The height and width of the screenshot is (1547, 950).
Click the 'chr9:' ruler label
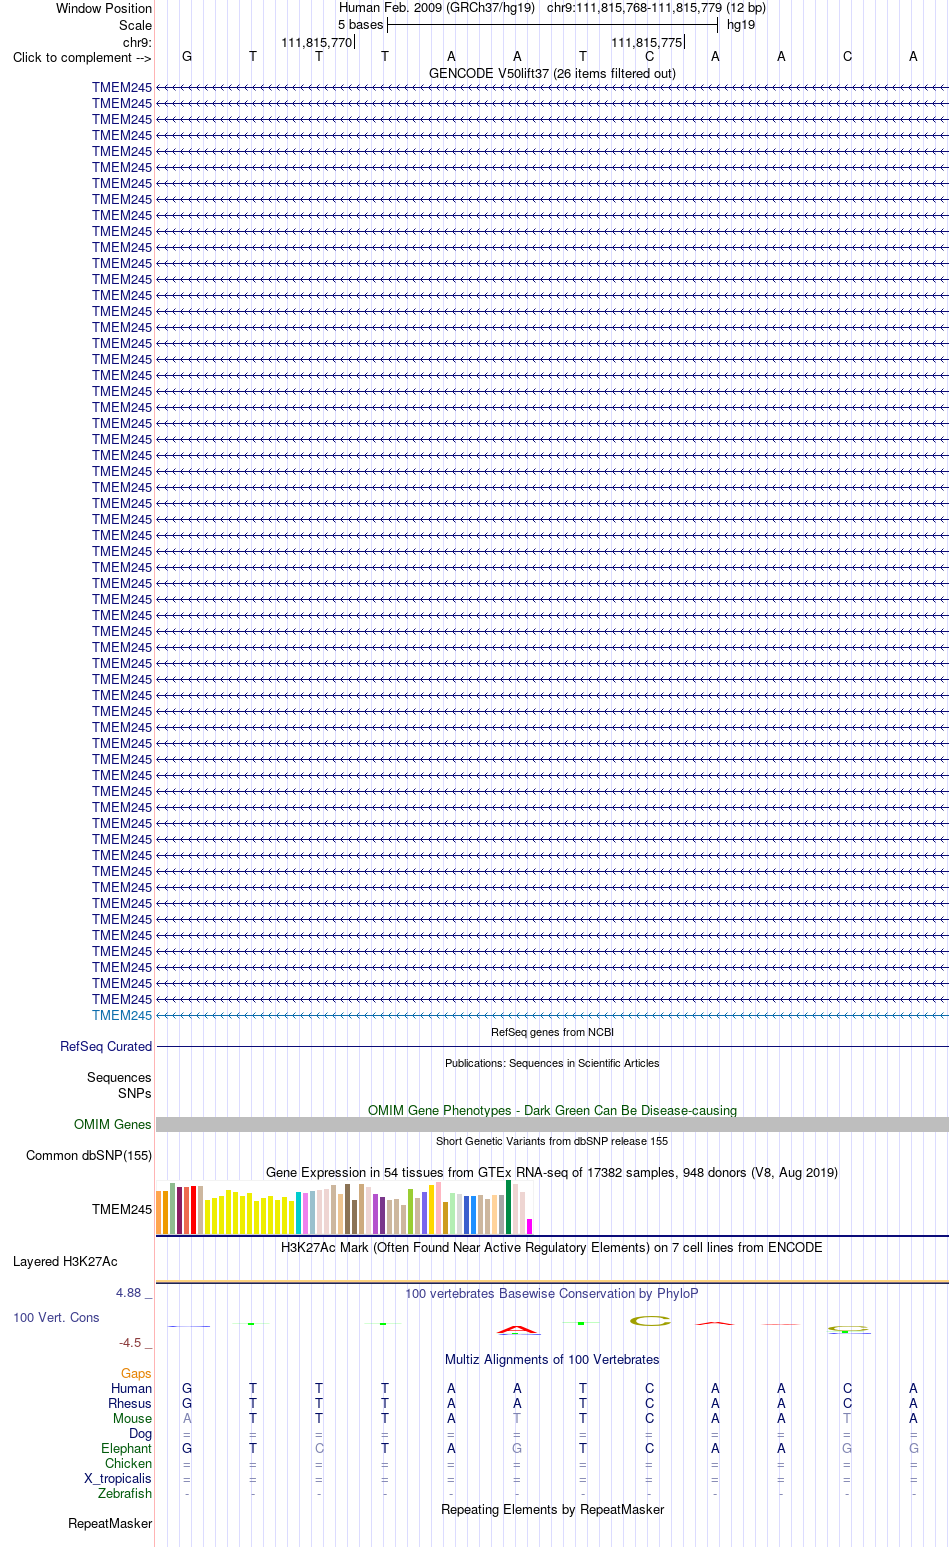(x=138, y=42)
